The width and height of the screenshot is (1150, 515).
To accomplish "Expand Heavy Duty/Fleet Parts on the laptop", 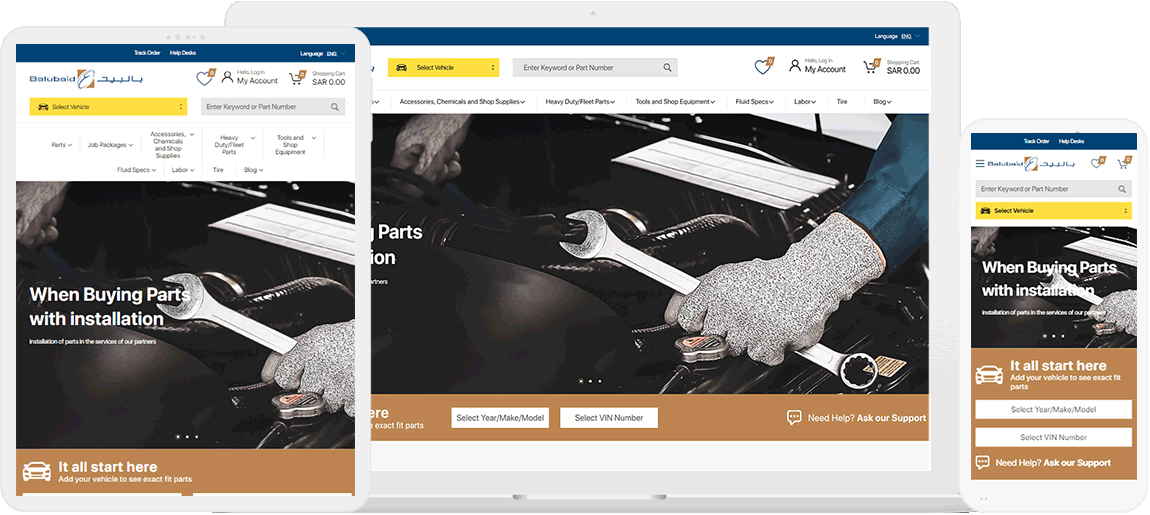I will tap(580, 102).
